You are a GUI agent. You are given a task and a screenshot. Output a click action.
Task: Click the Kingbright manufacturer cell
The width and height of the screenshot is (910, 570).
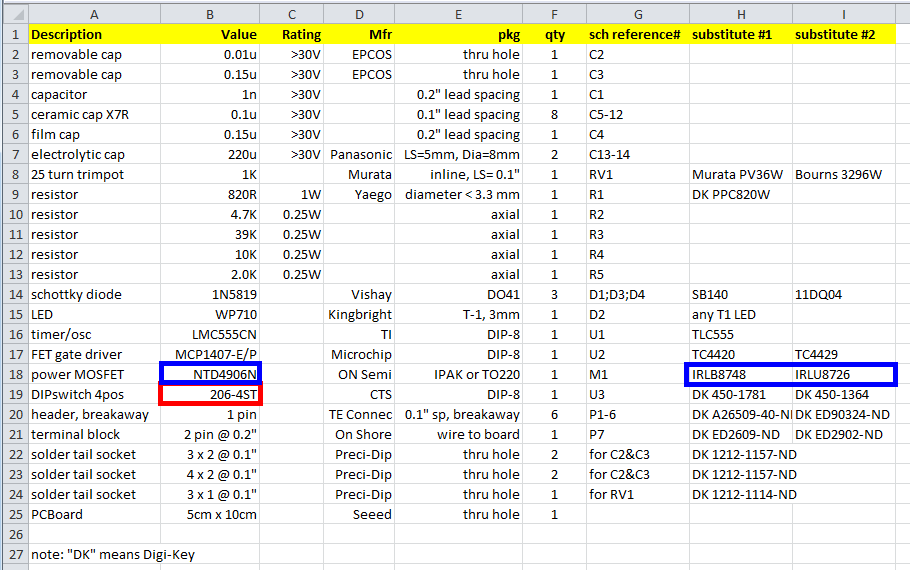coord(359,315)
